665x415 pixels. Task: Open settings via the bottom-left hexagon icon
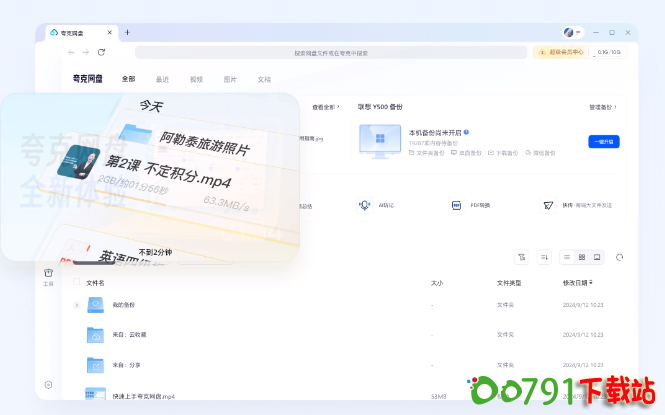(48, 384)
